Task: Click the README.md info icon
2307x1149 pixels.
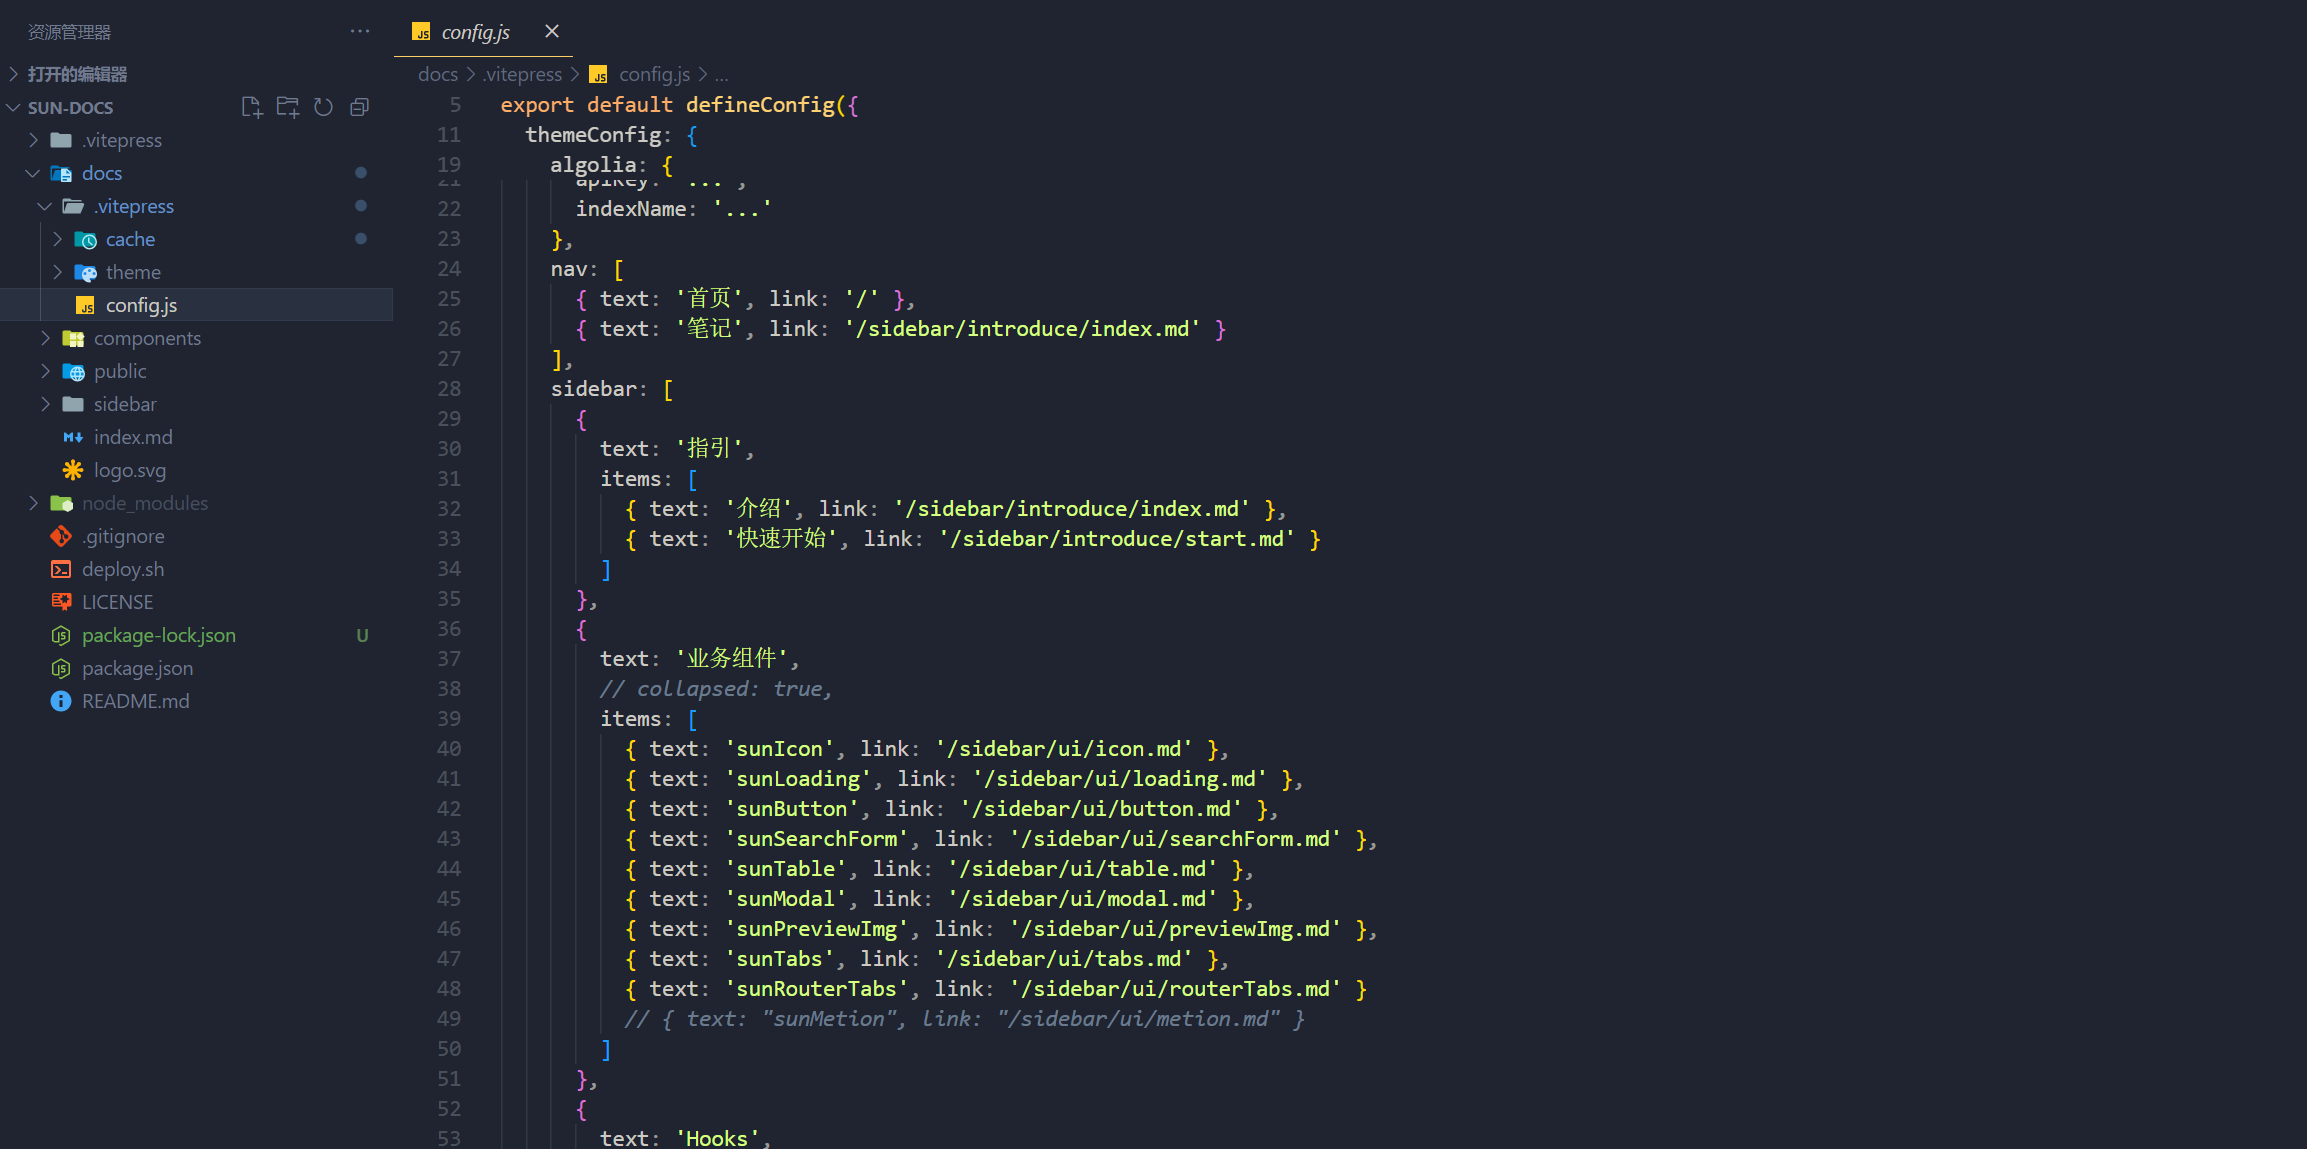Action: pos(61,701)
